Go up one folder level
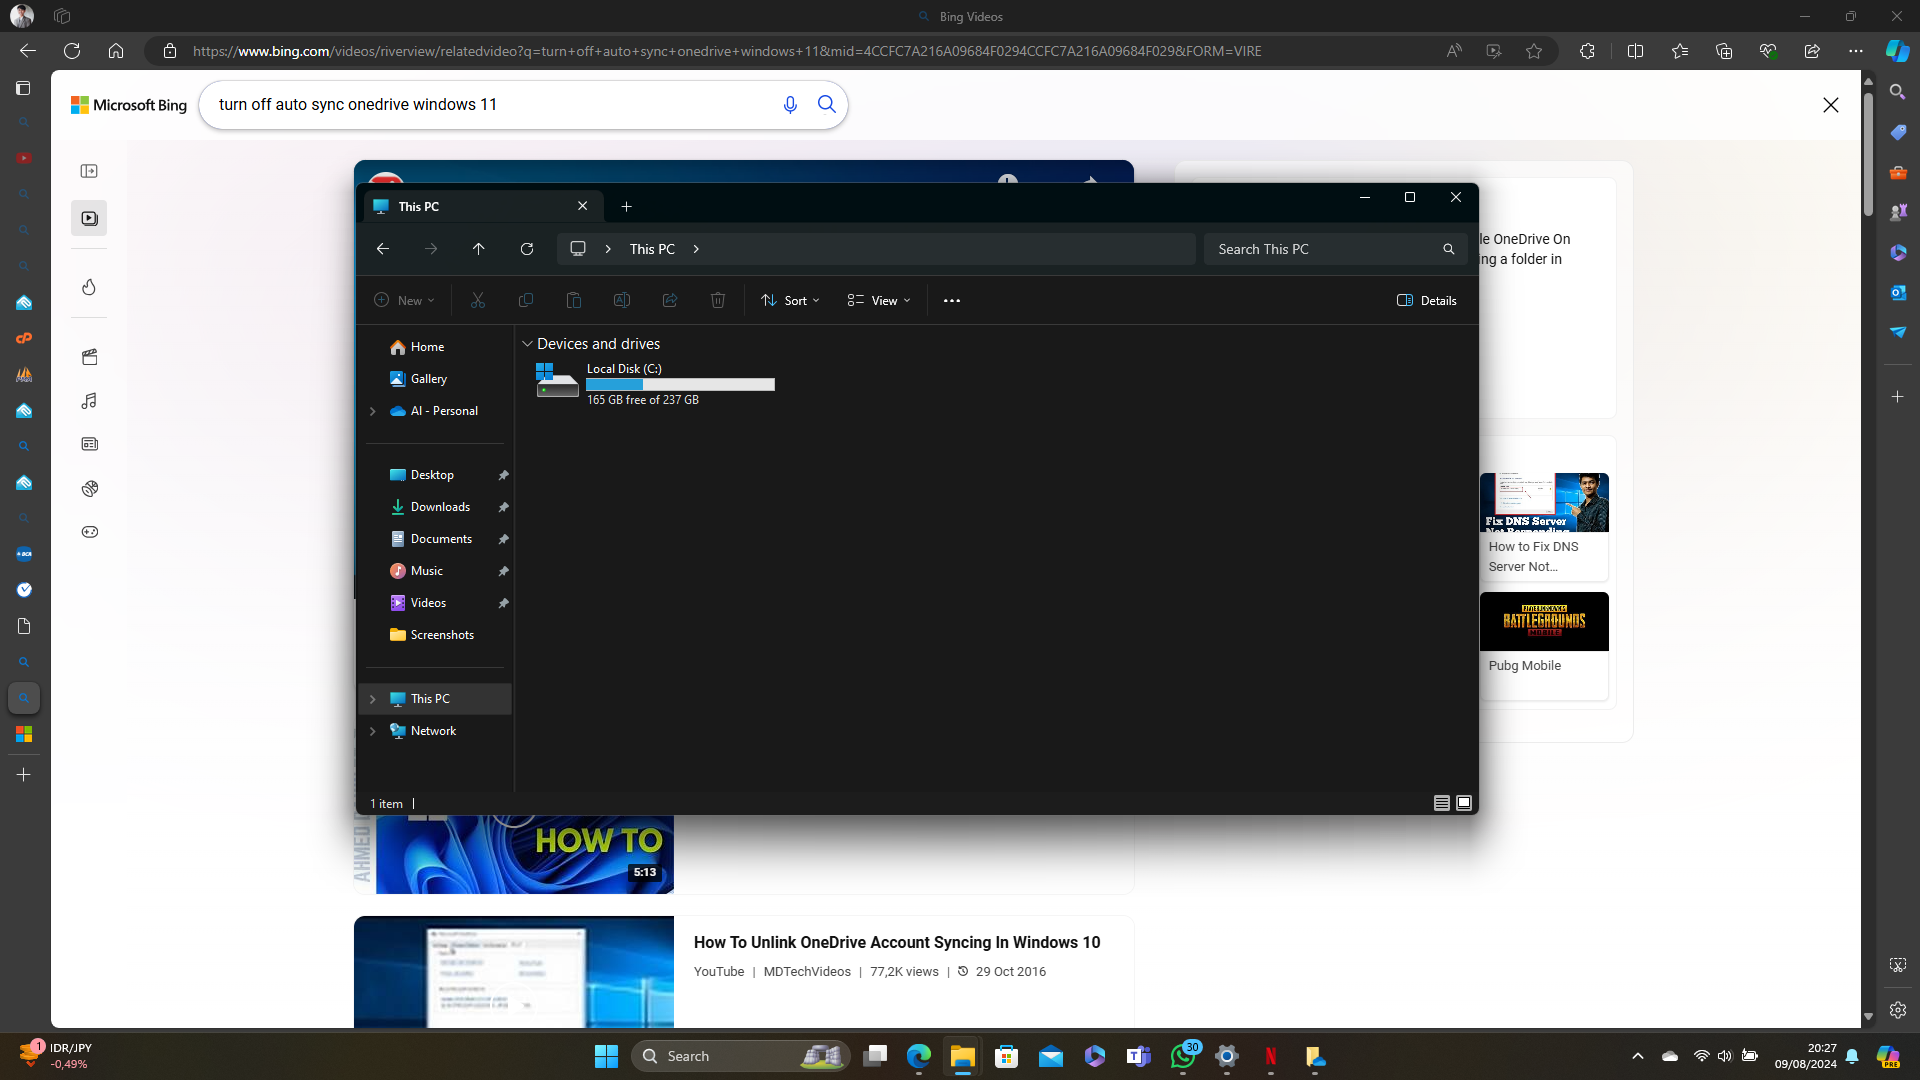The width and height of the screenshot is (1920, 1080). [x=479, y=249]
